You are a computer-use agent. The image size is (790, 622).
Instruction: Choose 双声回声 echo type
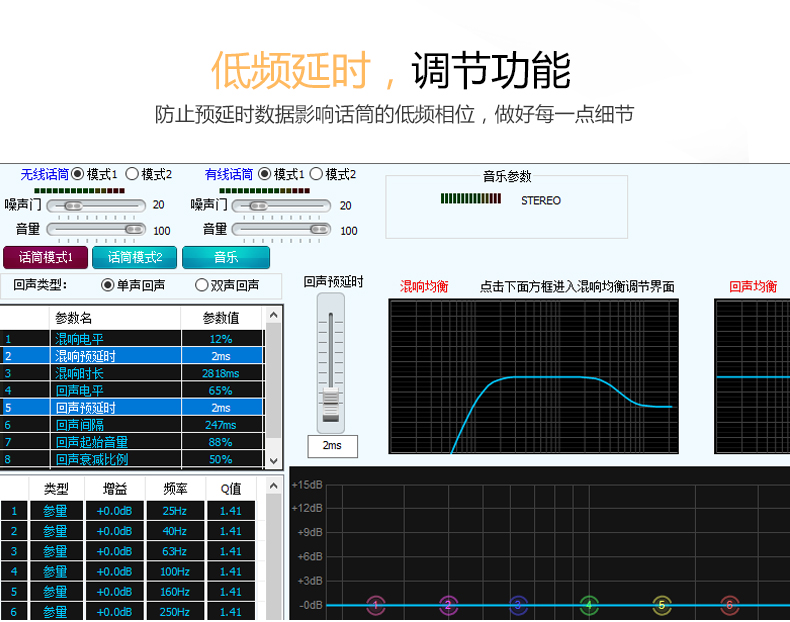(x=202, y=285)
